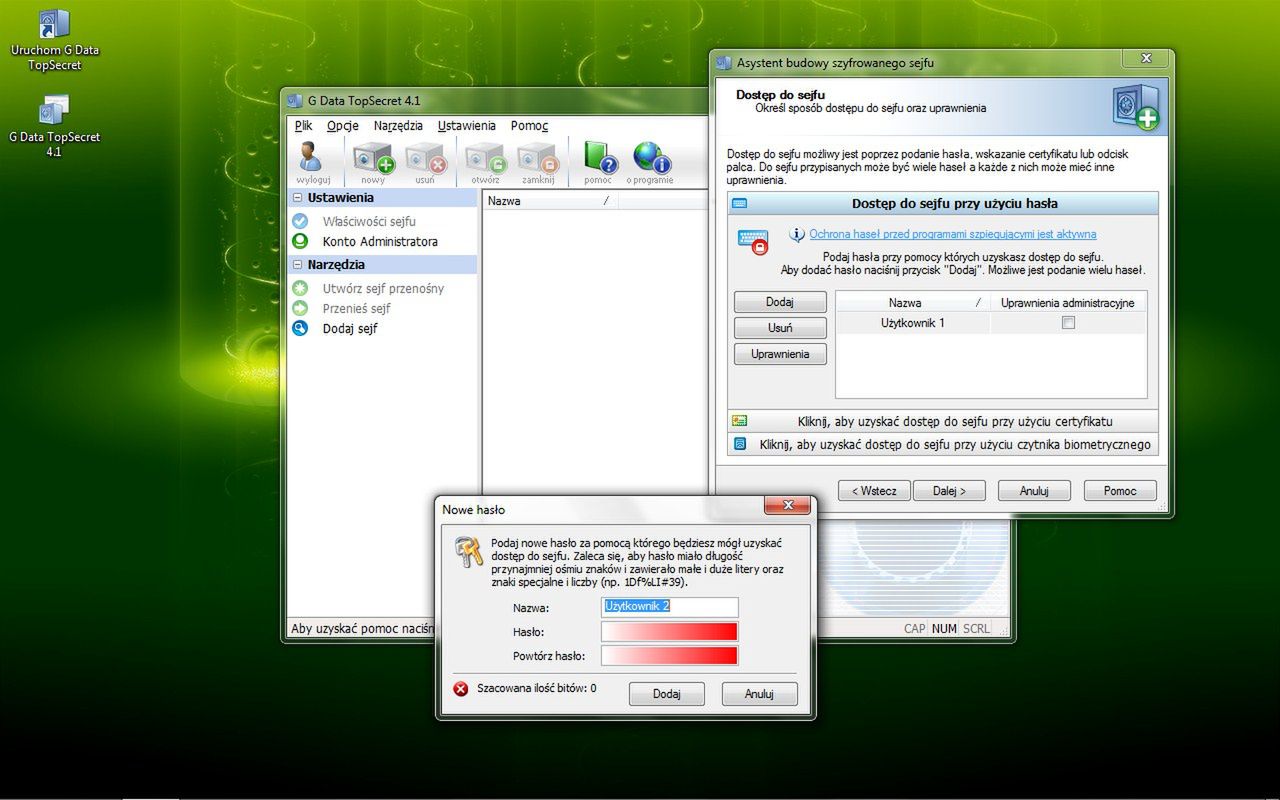
Task: Click the otwórz (open safe) toolbar icon
Action: pyautogui.click(x=485, y=161)
